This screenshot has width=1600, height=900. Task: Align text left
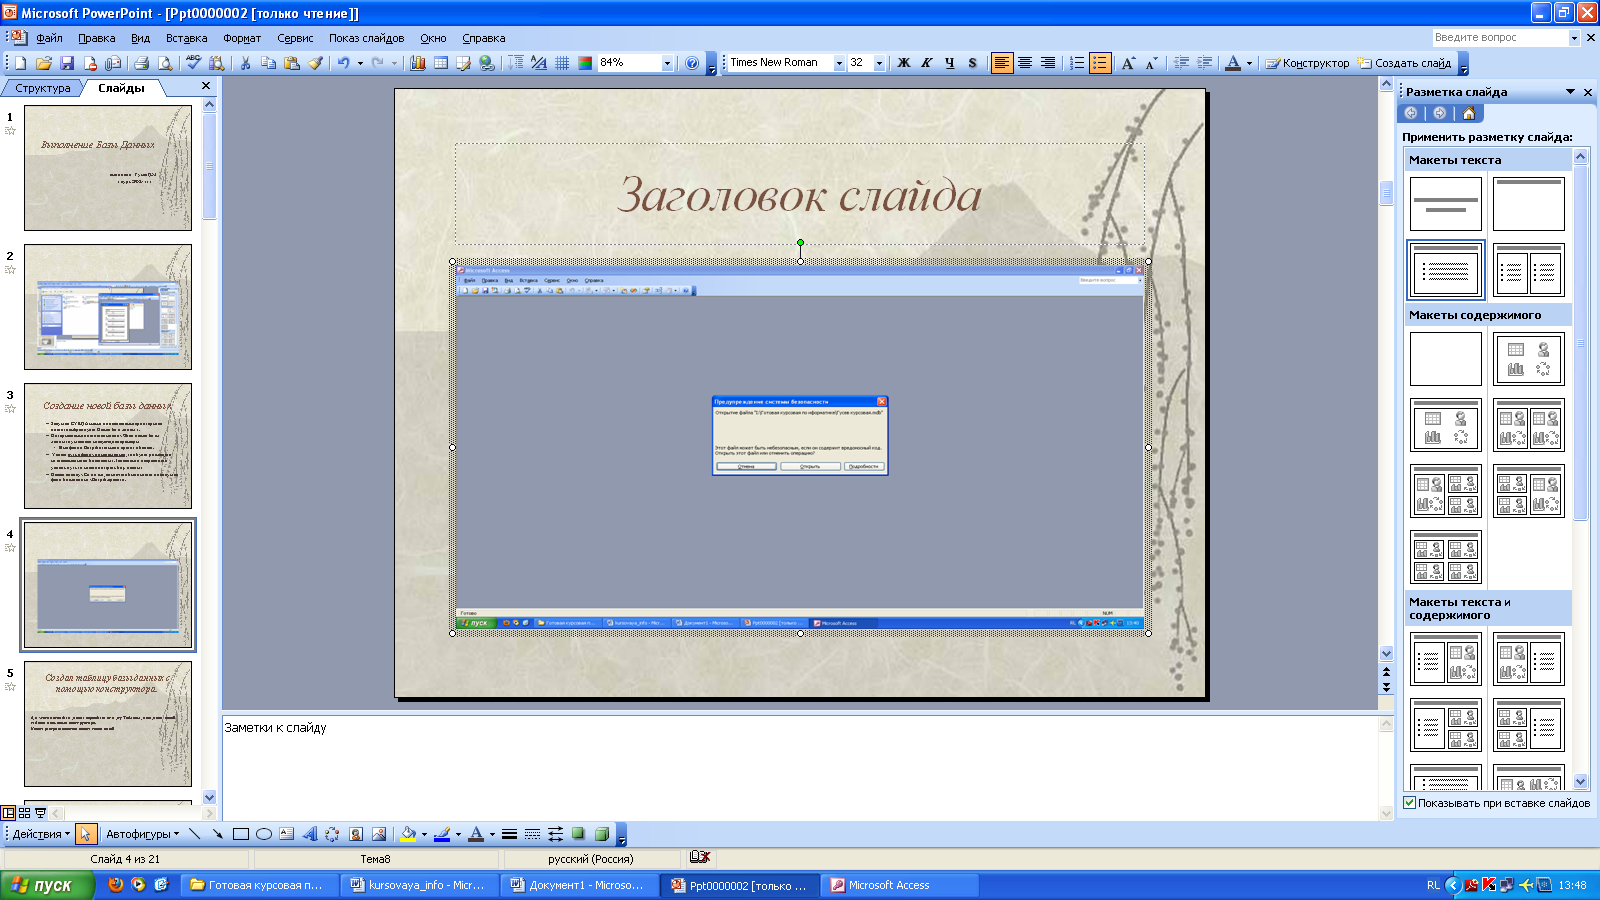(1001, 63)
